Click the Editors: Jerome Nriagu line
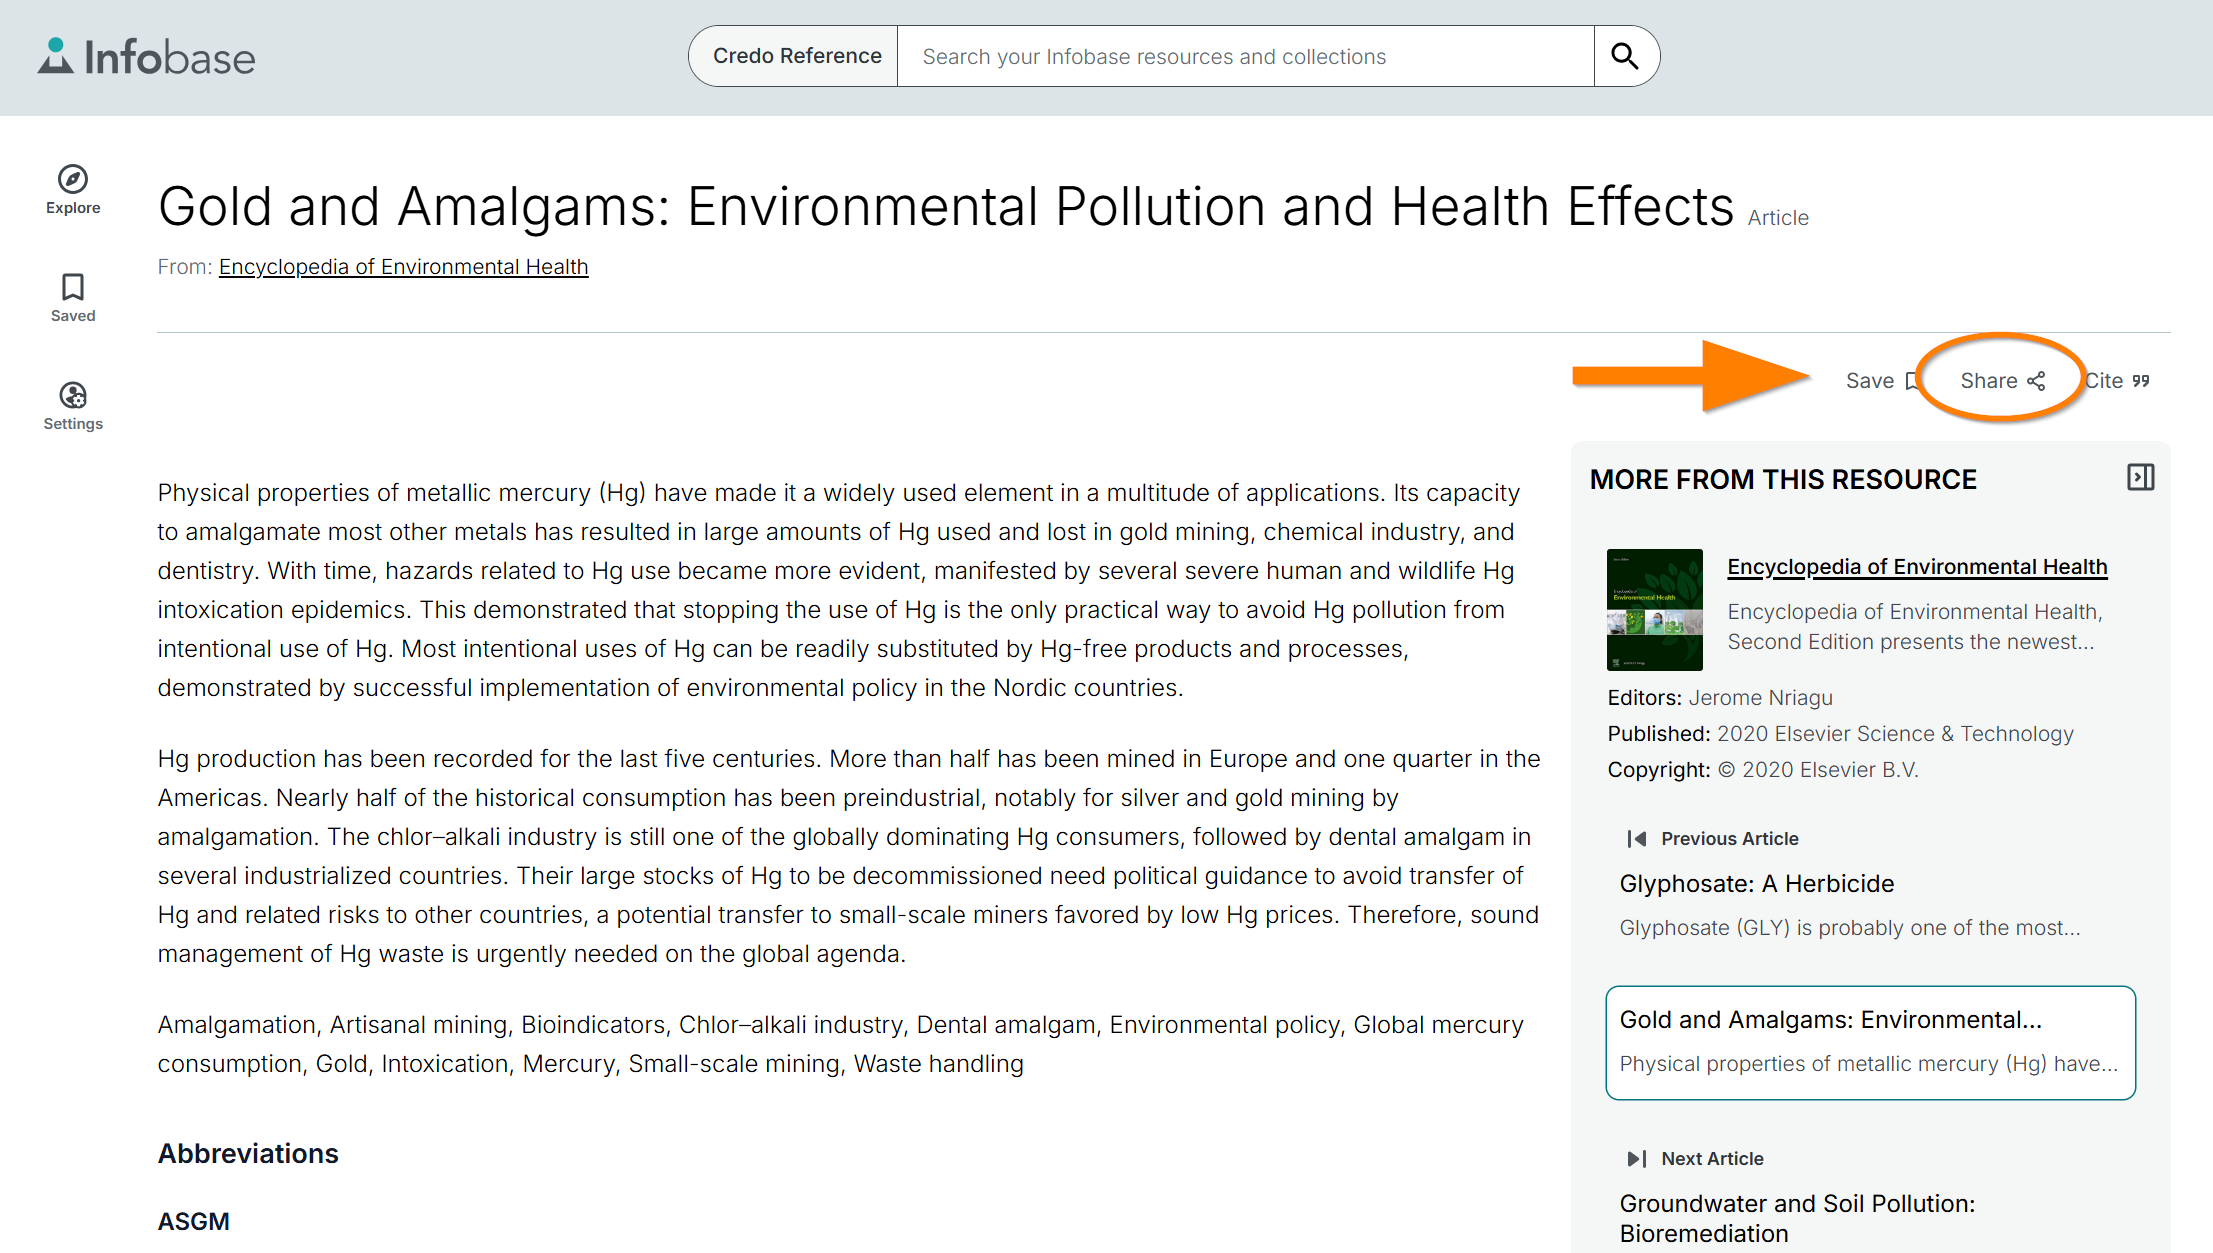 [x=1720, y=698]
